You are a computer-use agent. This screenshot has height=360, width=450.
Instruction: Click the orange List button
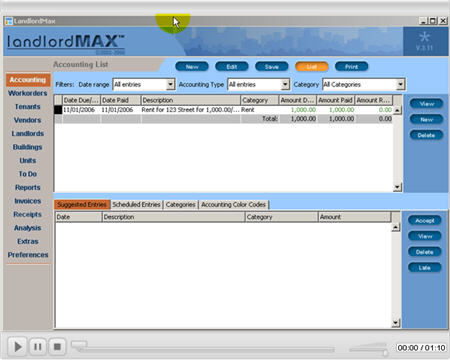point(312,67)
